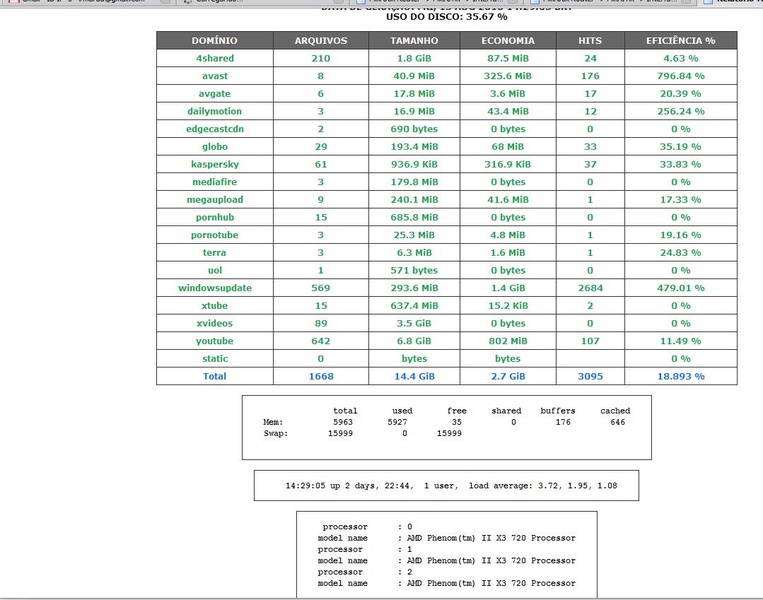This screenshot has height=600, width=763.
Task: Click total files value 1668
Action: (321, 376)
